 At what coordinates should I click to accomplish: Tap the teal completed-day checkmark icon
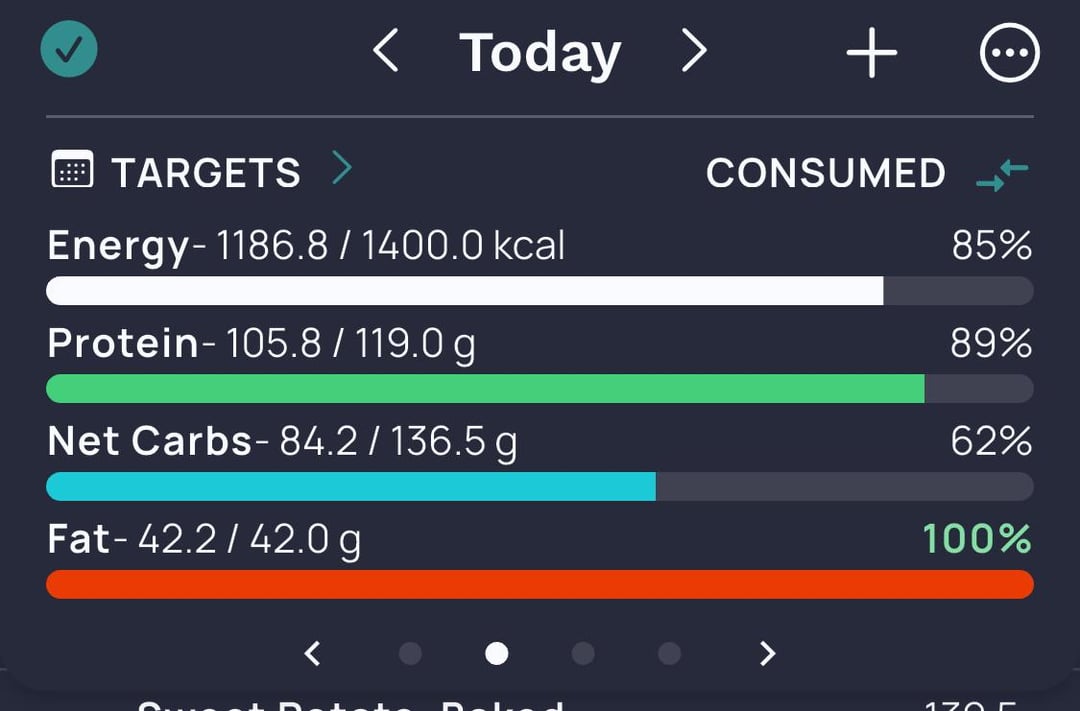tap(69, 49)
